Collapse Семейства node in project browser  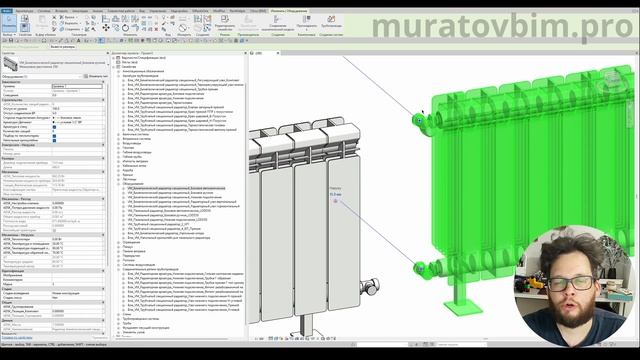(114, 67)
